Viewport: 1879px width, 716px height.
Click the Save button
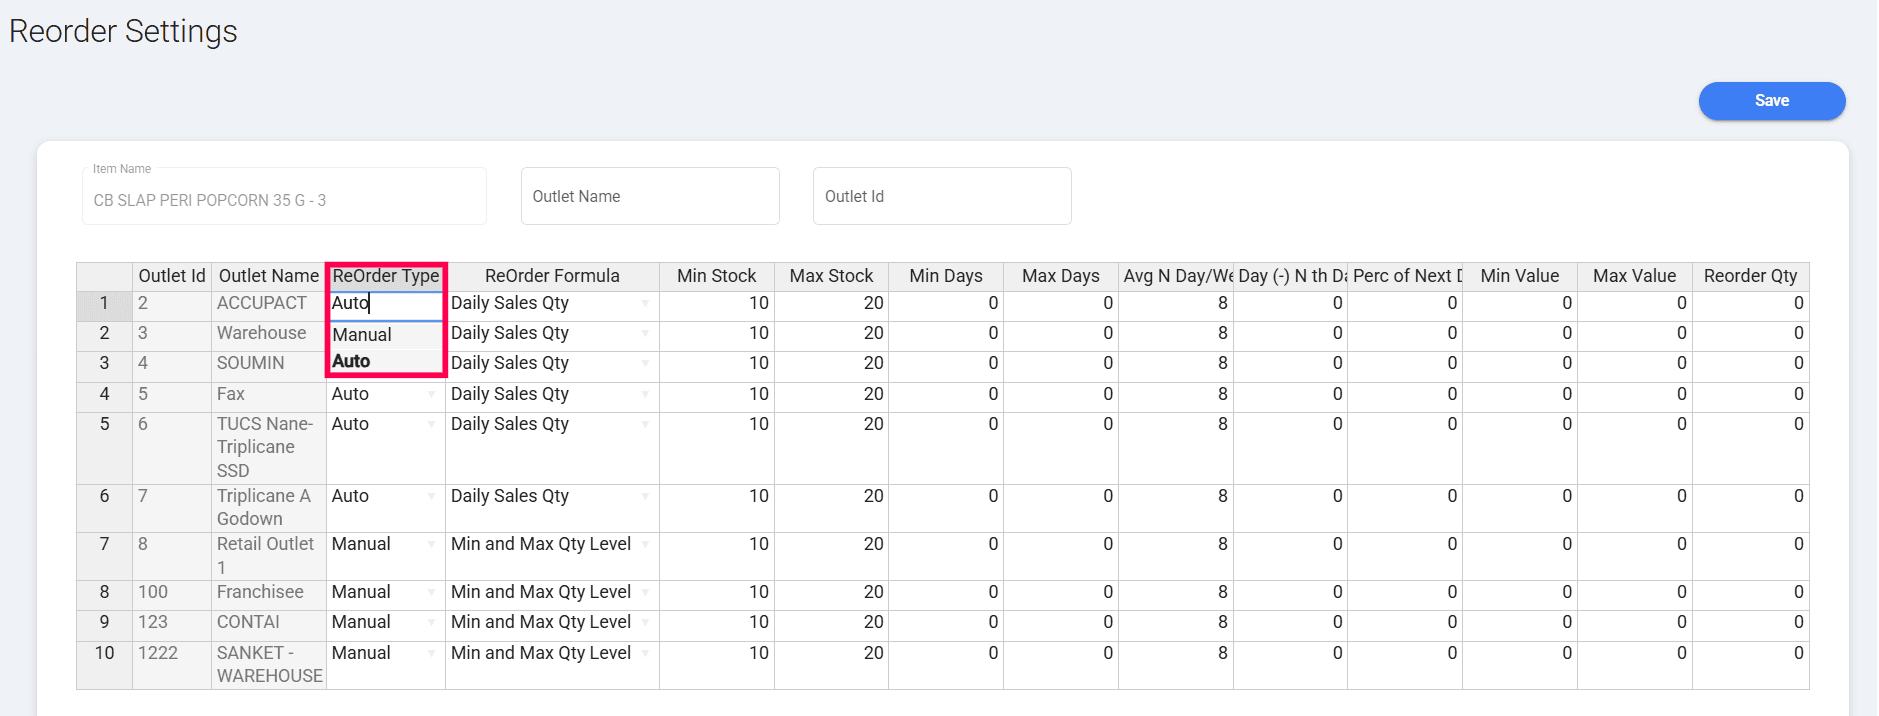point(1771,101)
